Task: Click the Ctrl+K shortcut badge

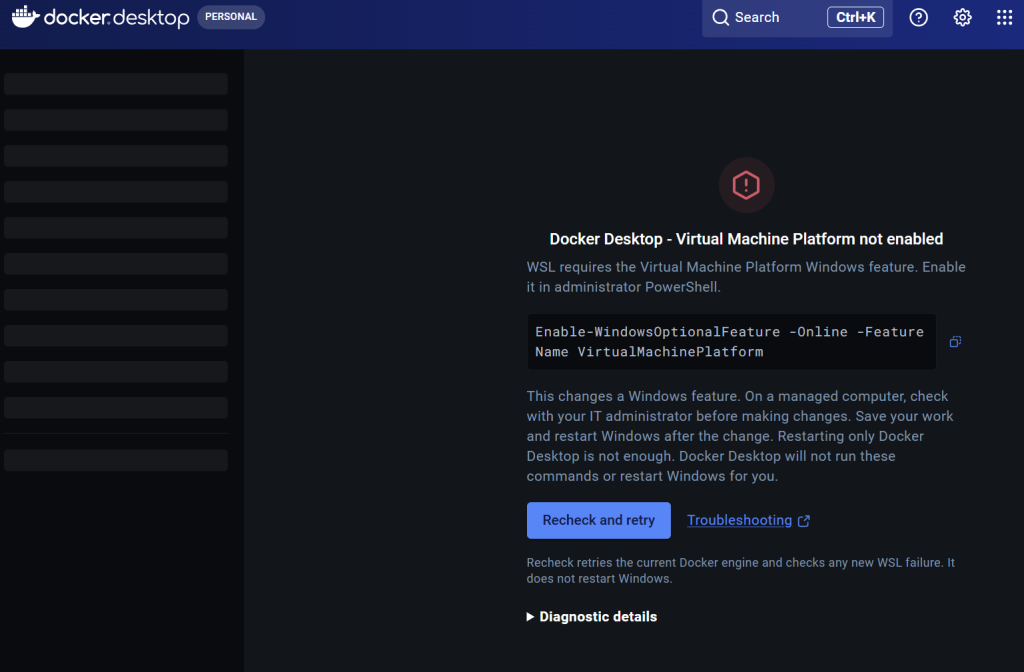Action: pyautogui.click(x=855, y=18)
